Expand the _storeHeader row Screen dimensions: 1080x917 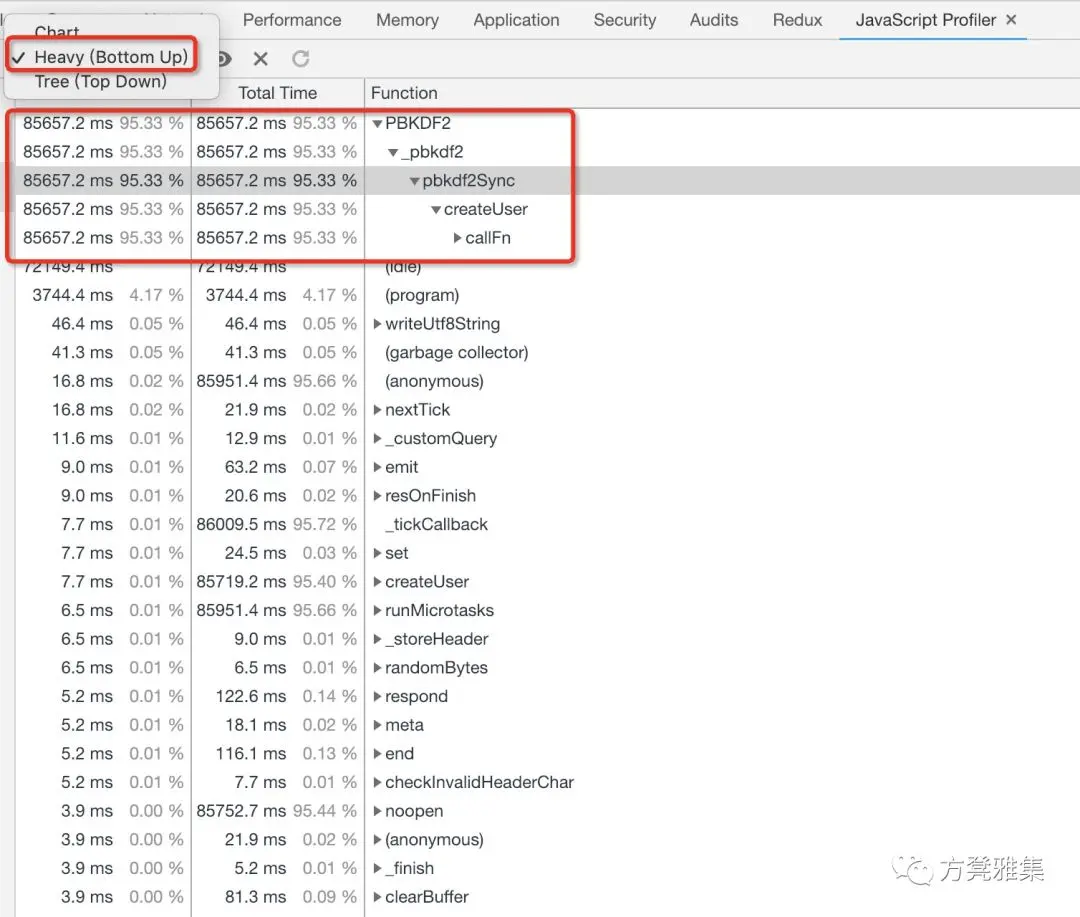pos(377,639)
